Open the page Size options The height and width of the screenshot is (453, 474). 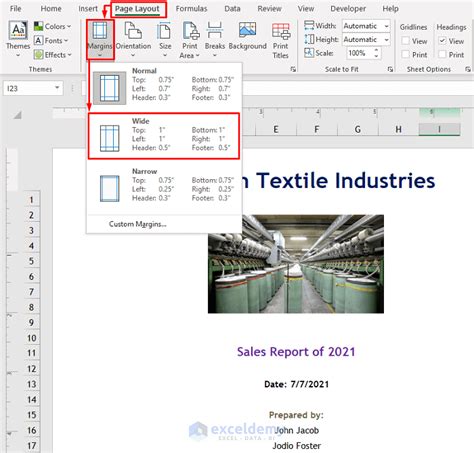pyautogui.click(x=164, y=39)
